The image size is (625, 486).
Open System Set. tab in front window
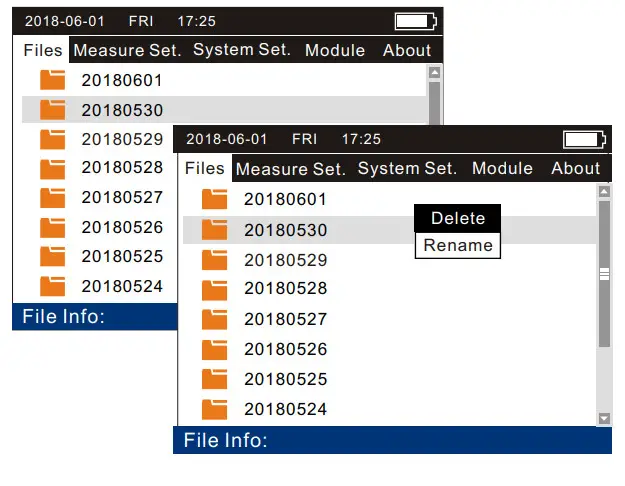[x=407, y=168]
